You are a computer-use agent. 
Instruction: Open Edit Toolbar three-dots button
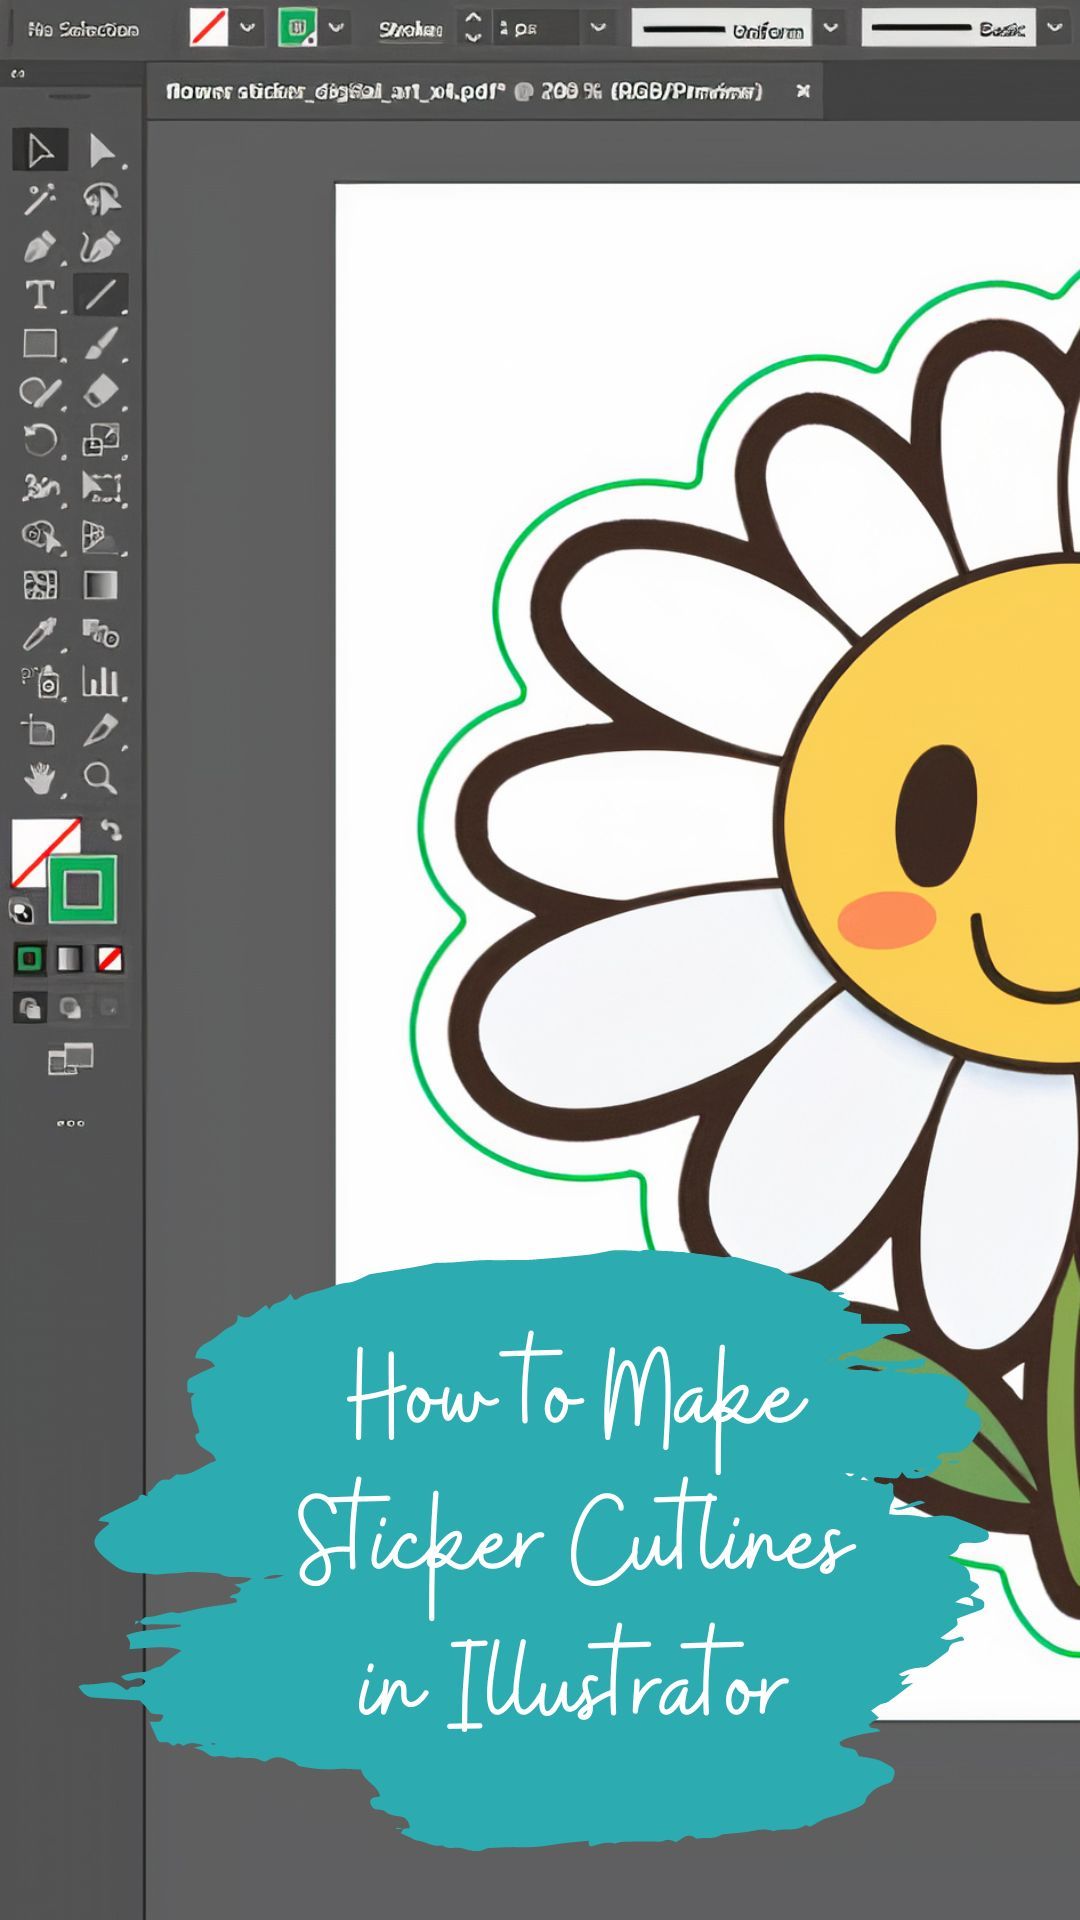(70, 1123)
